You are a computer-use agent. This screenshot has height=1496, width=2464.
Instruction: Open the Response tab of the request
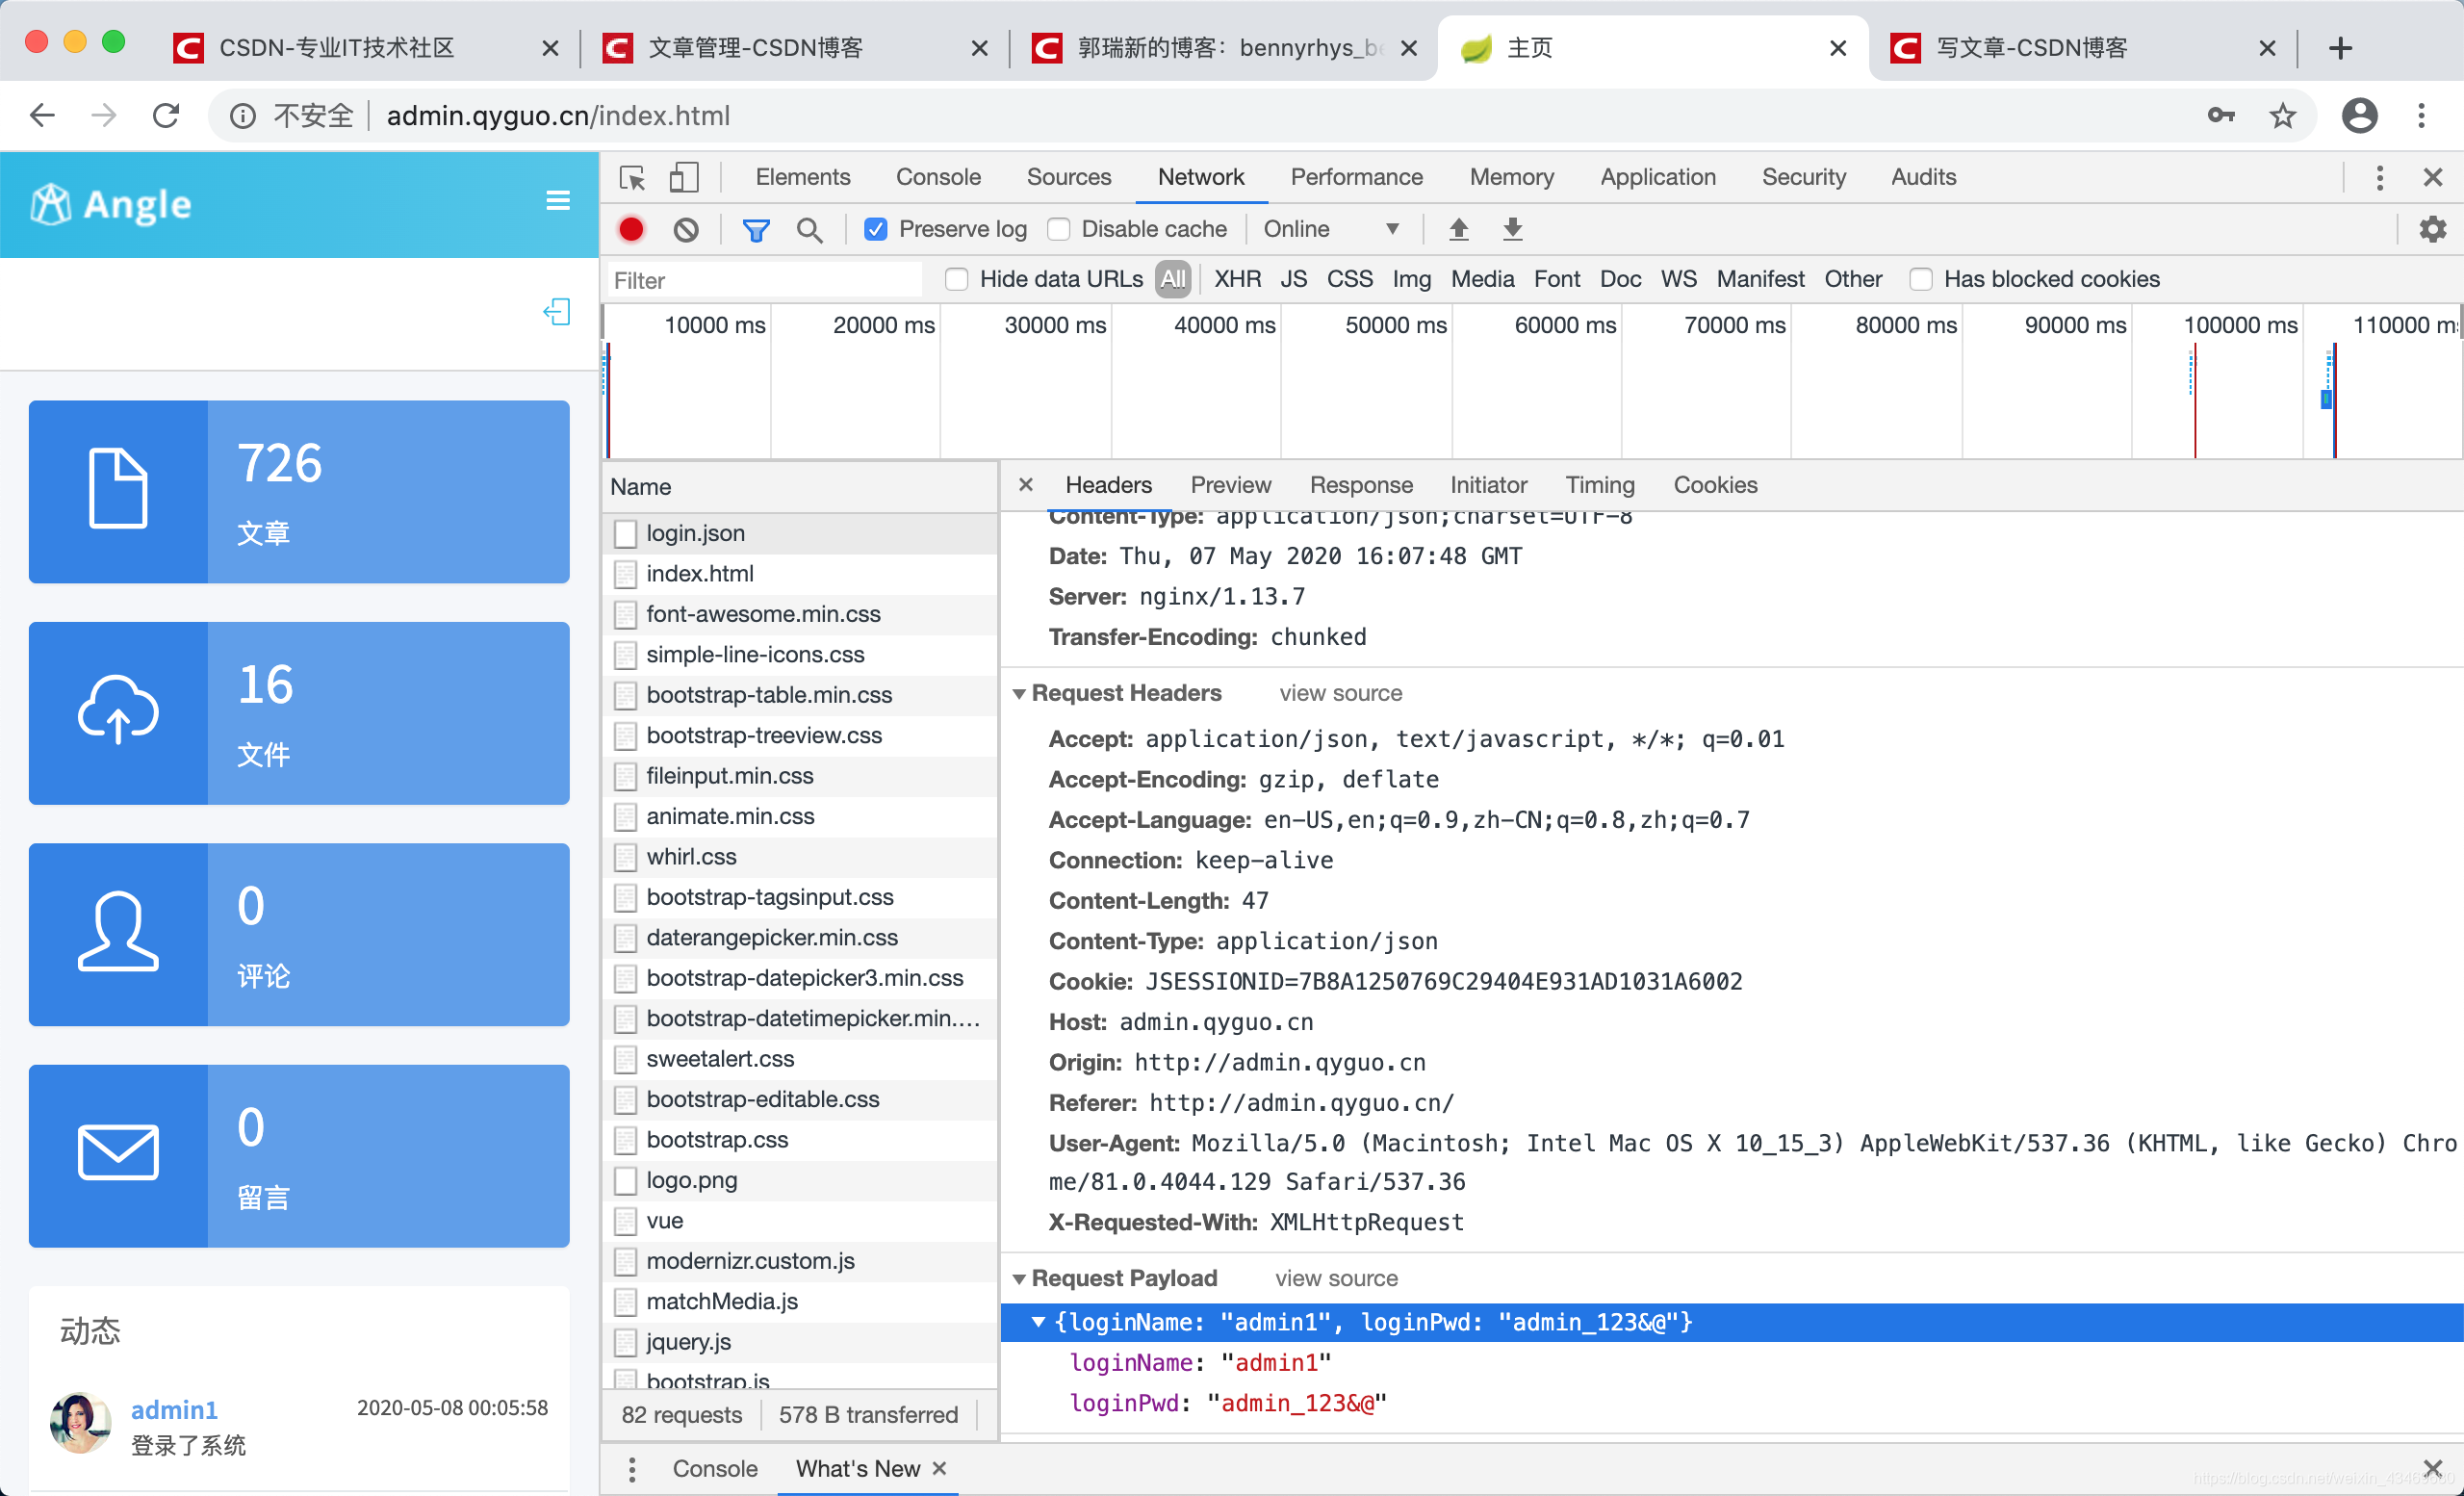click(x=1360, y=485)
